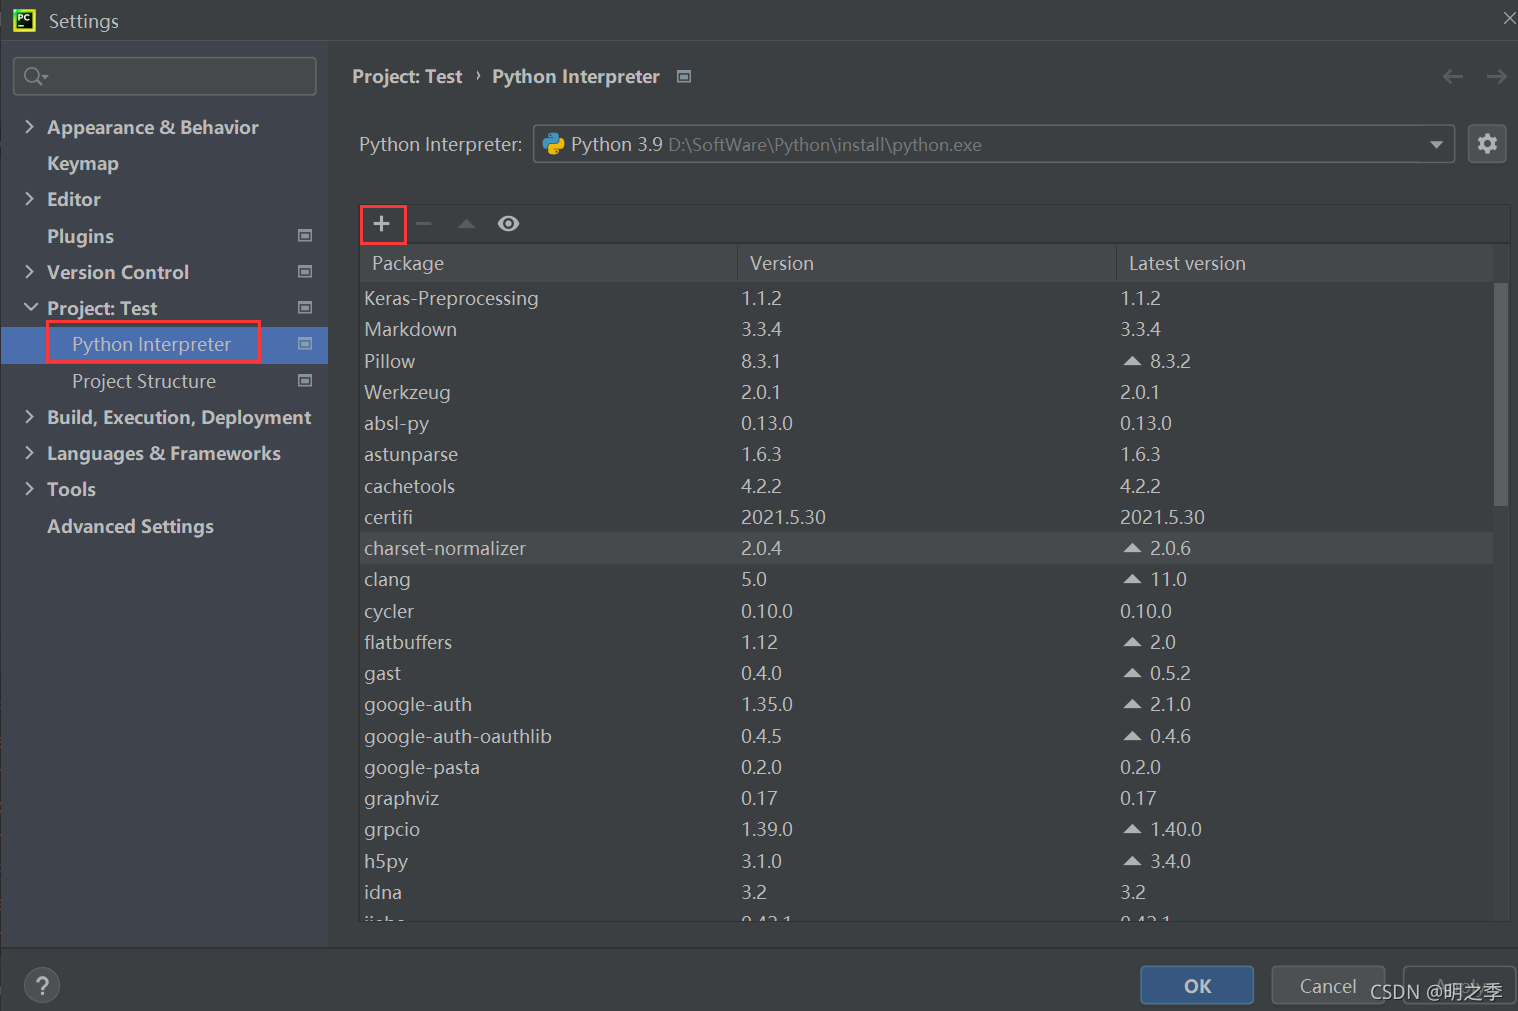Click upgrade arrow for google-auth-oauthlib 0.4.6

tap(1132, 736)
